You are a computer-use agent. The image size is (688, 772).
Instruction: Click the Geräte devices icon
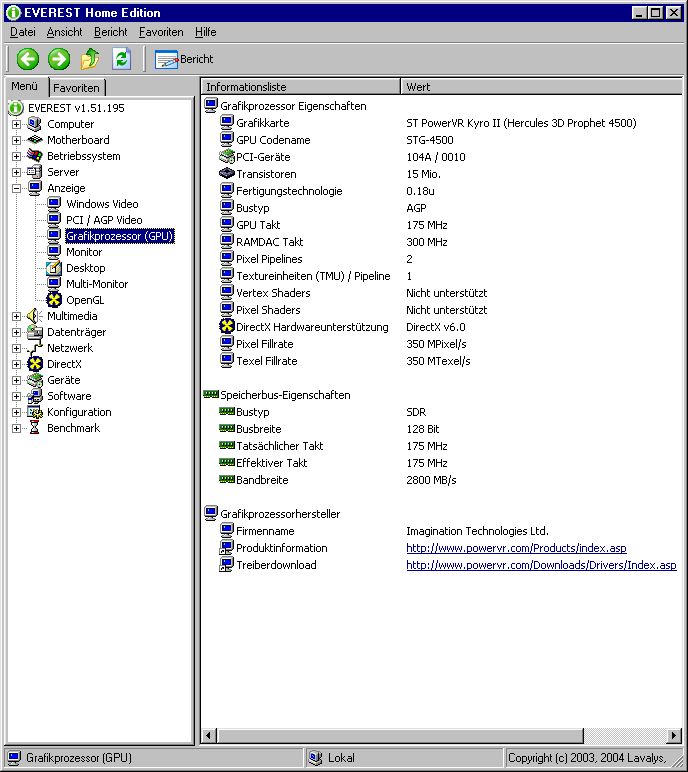point(34,380)
